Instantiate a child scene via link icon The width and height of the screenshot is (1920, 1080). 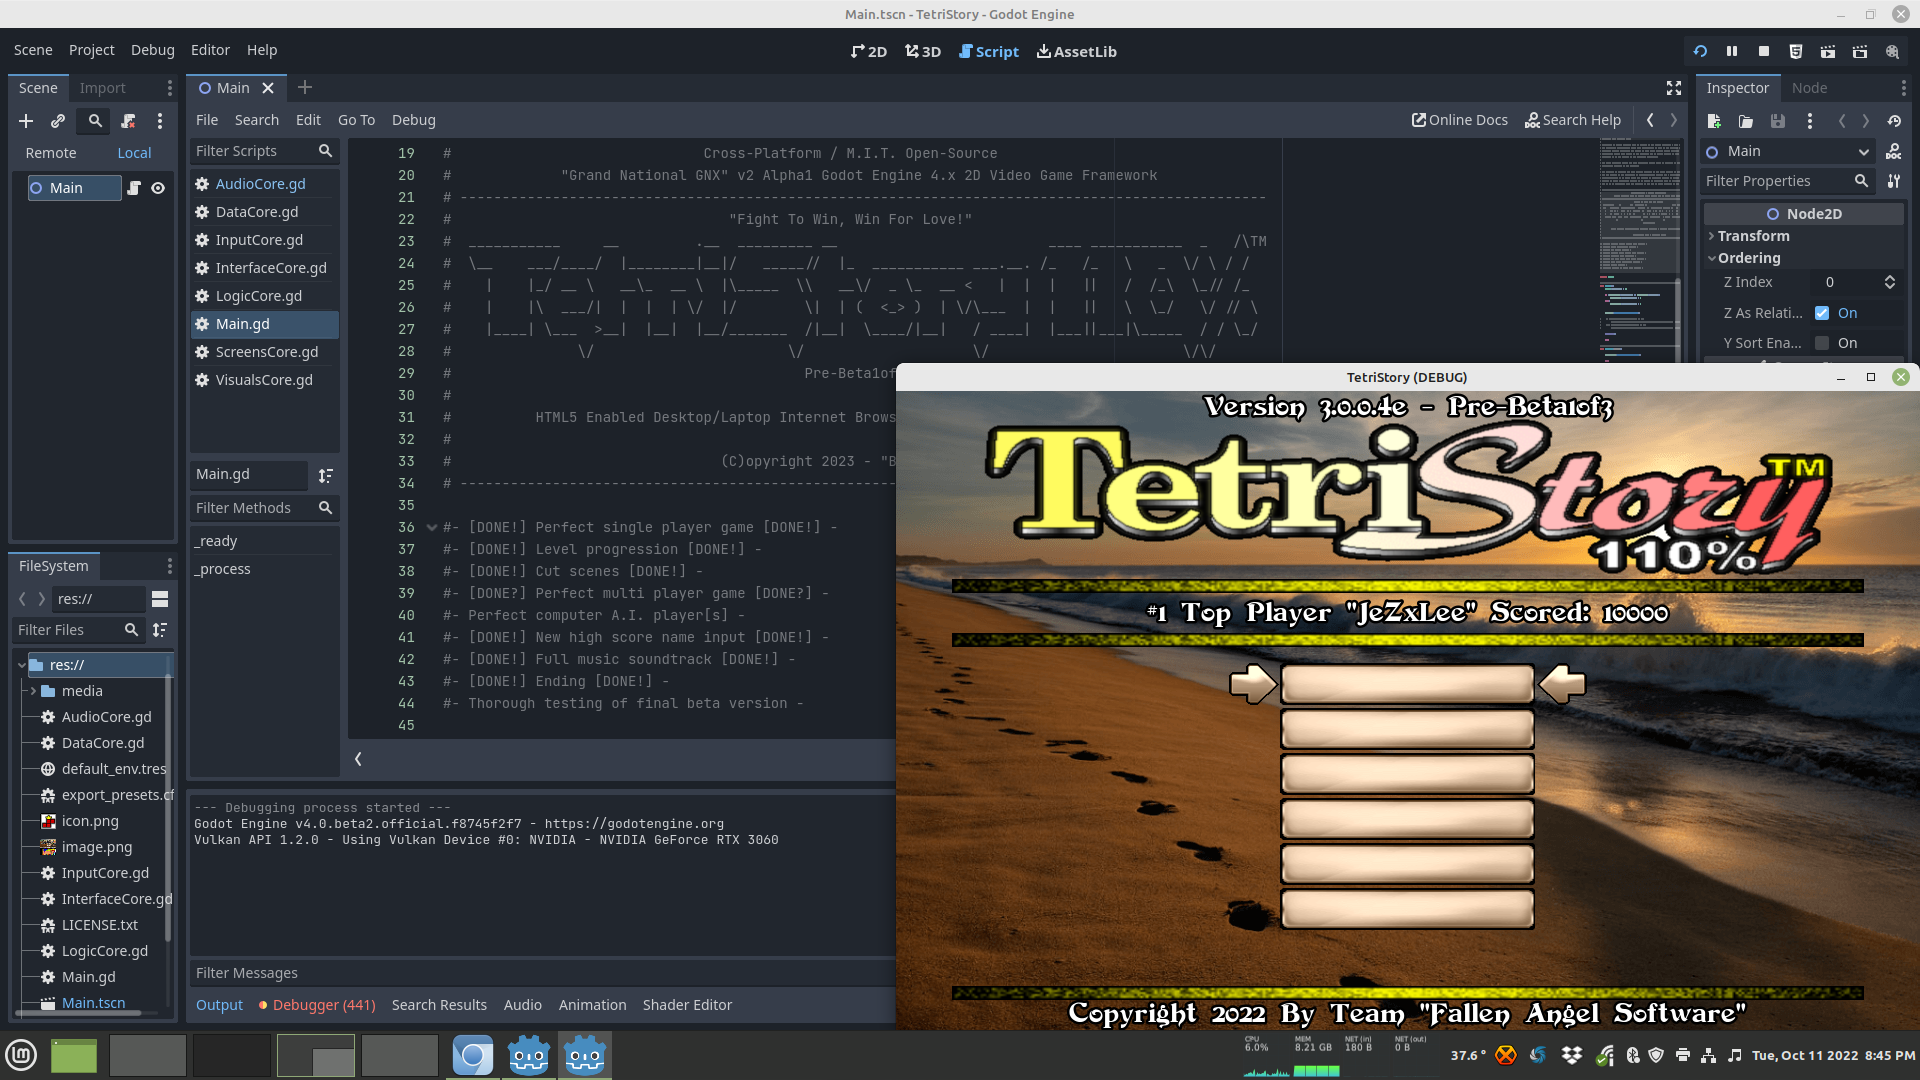[x=58, y=121]
